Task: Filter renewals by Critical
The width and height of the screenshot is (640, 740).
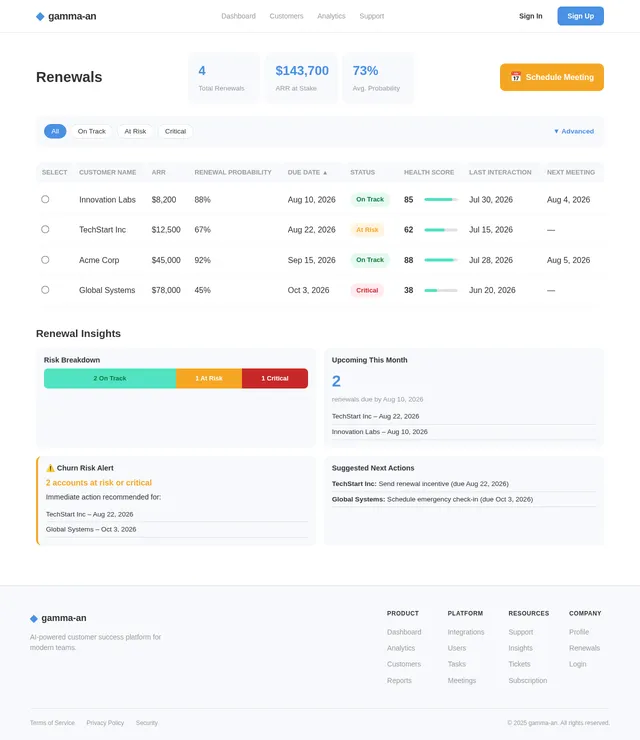Action: click(175, 131)
